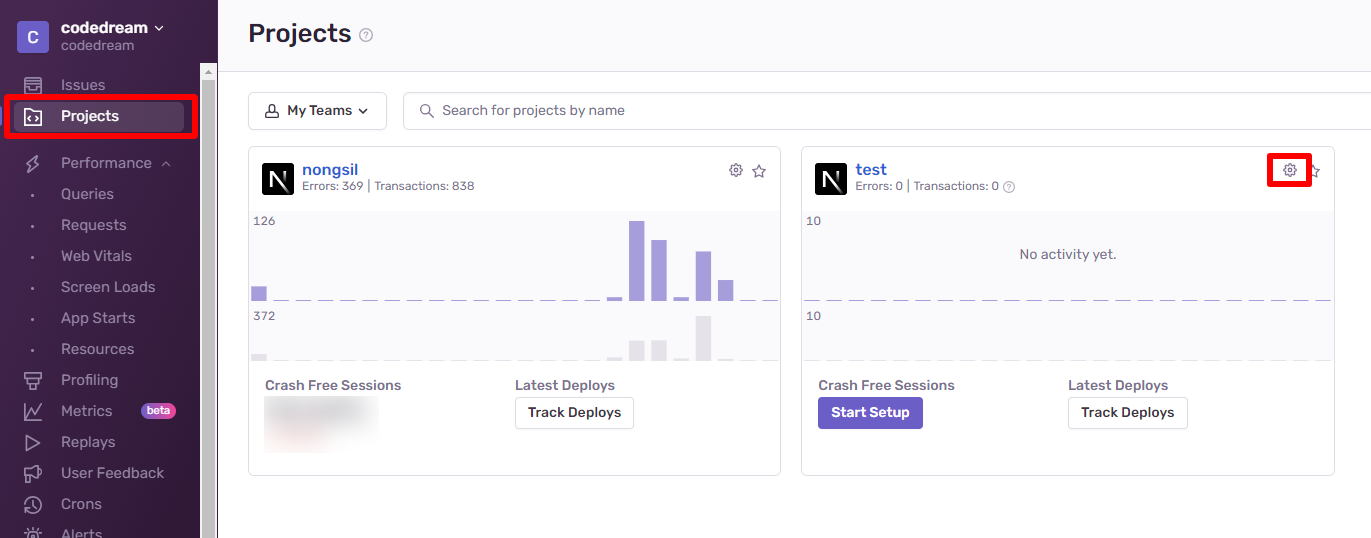This screenshot has height=538, width=1371.
Task: Click 'Transactions: 838' text on nongsil
Action: [x=424, y=186]
